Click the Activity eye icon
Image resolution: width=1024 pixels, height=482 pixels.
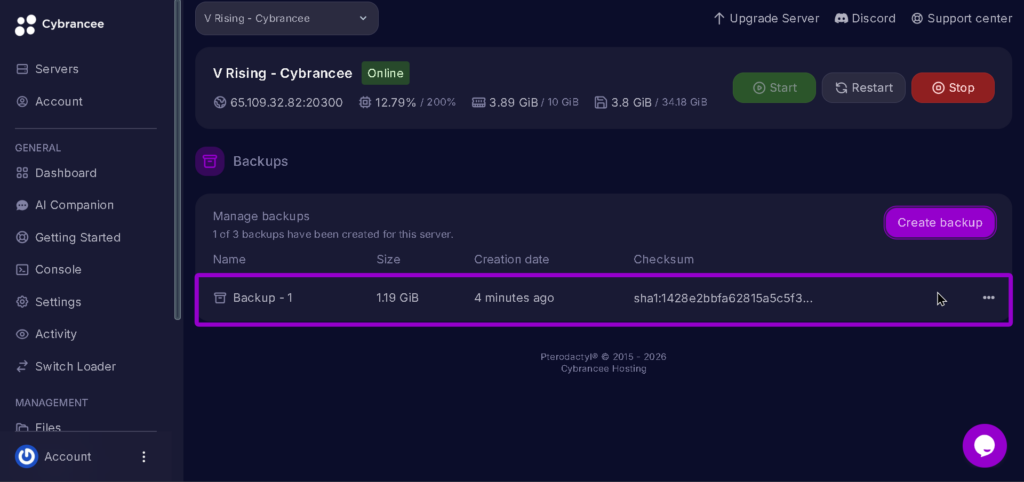point(22,334)
